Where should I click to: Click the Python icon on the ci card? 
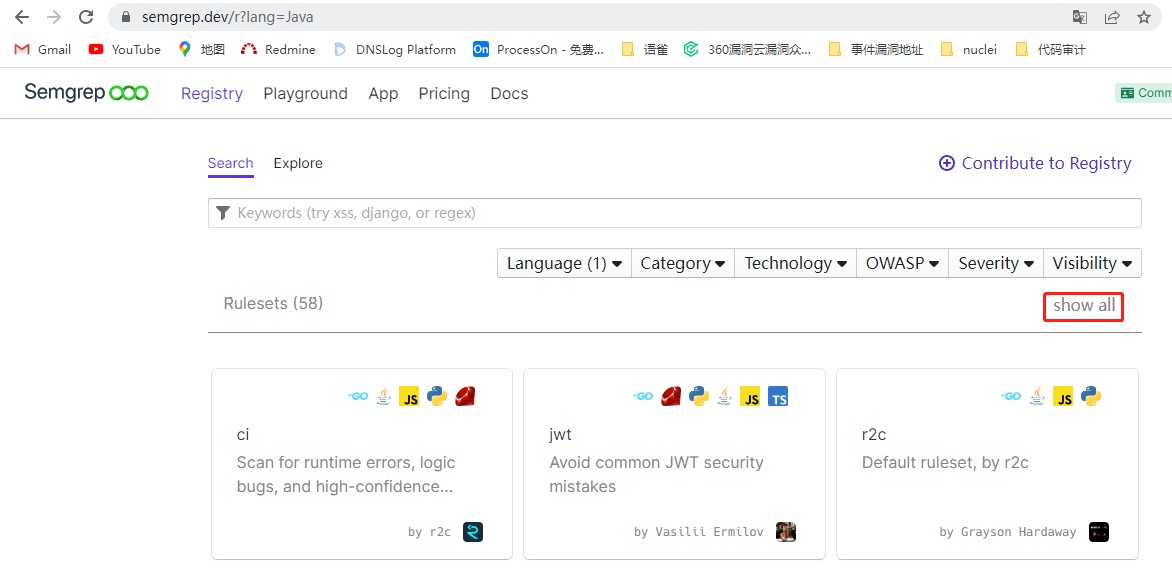(437, 396)
